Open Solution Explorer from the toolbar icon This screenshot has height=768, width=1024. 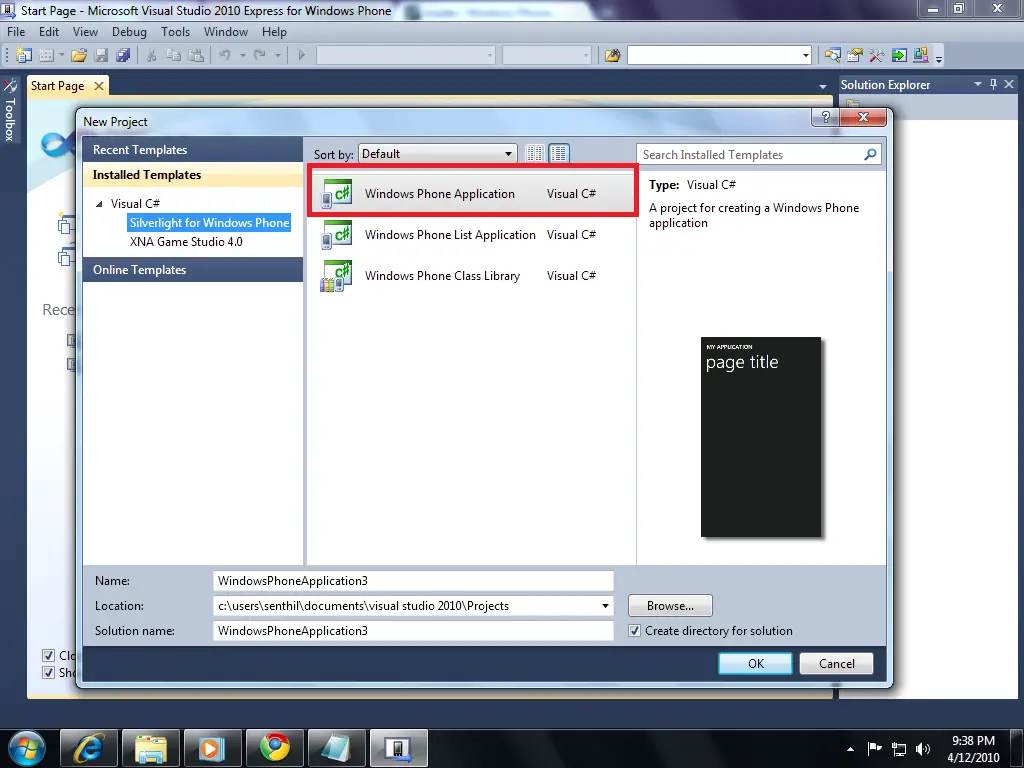(x=833, y=56)
